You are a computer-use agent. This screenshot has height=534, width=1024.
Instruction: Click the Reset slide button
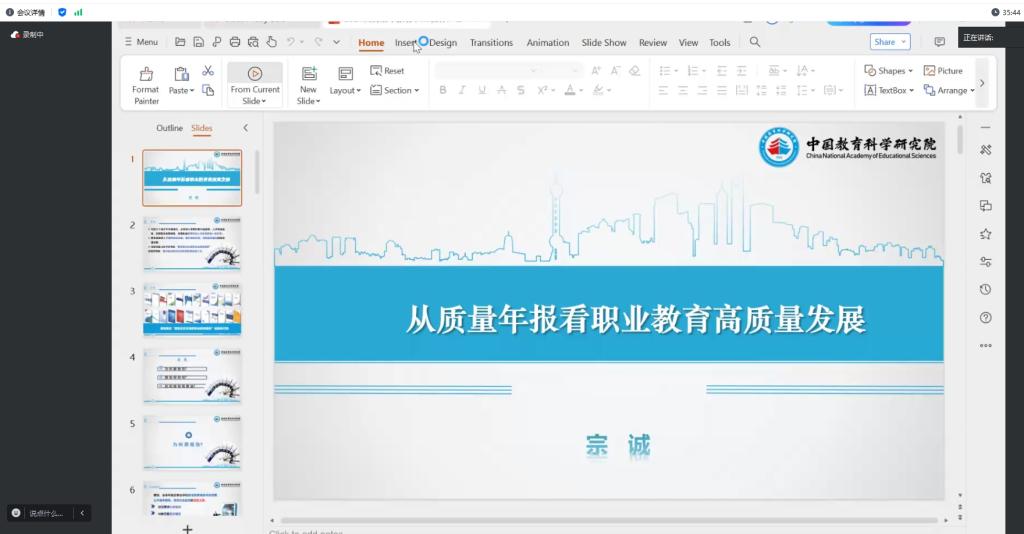point(387,71)
